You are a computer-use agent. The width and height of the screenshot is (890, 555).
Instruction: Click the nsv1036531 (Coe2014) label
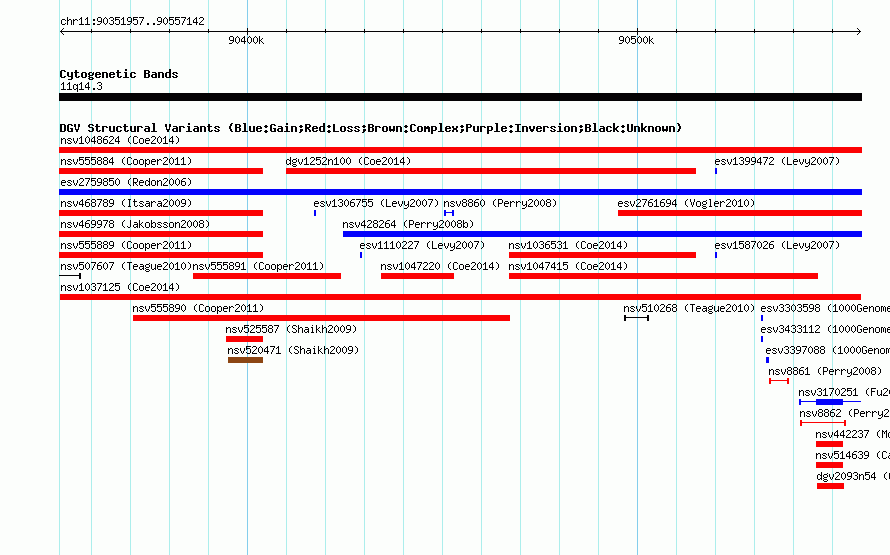pyautogui.click(x=568, y=246)
